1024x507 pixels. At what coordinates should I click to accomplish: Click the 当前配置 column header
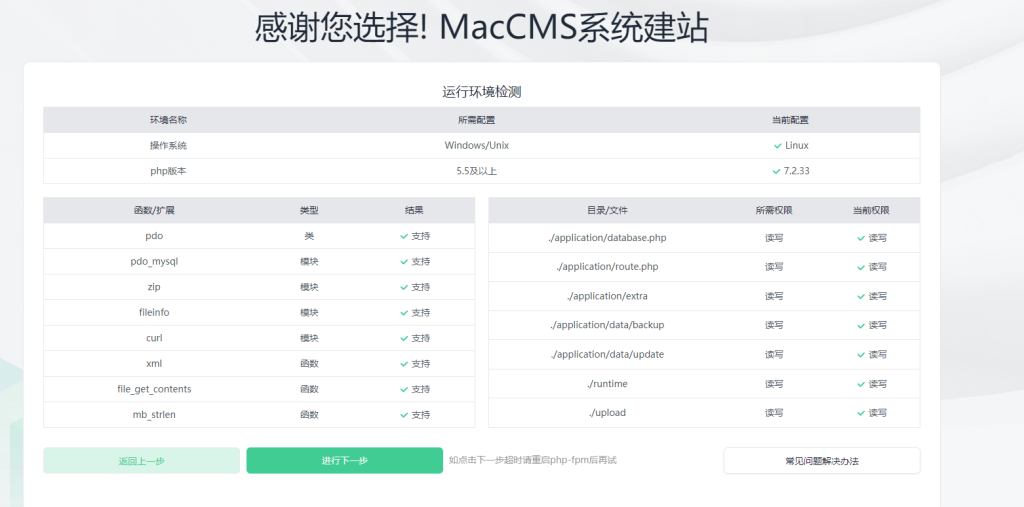pos(790,120)
